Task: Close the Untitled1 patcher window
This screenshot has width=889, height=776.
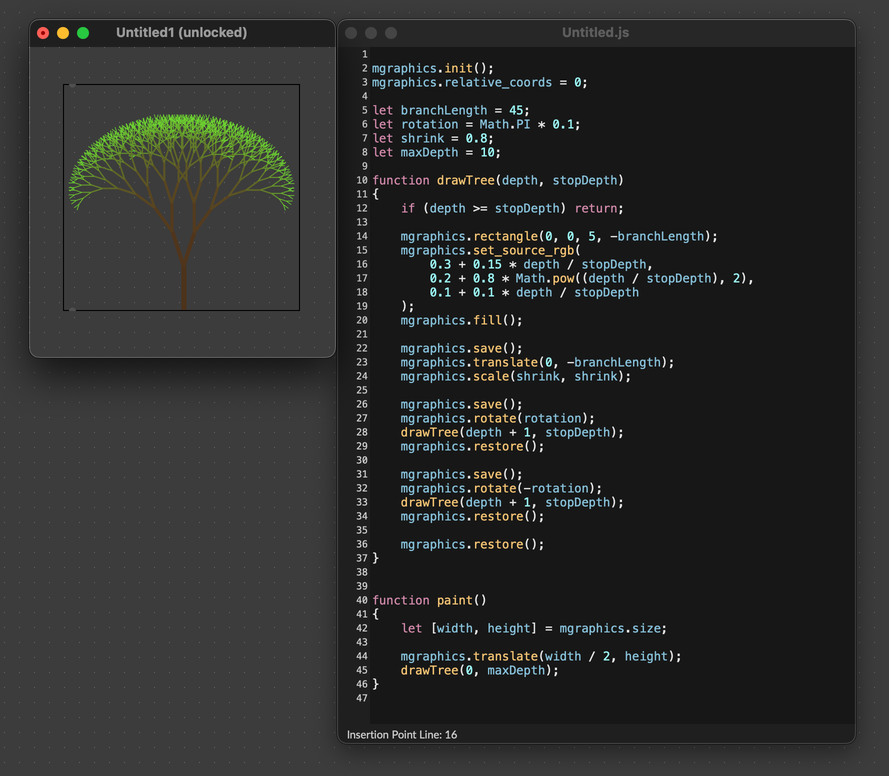Action: click(x=43, y=33)
